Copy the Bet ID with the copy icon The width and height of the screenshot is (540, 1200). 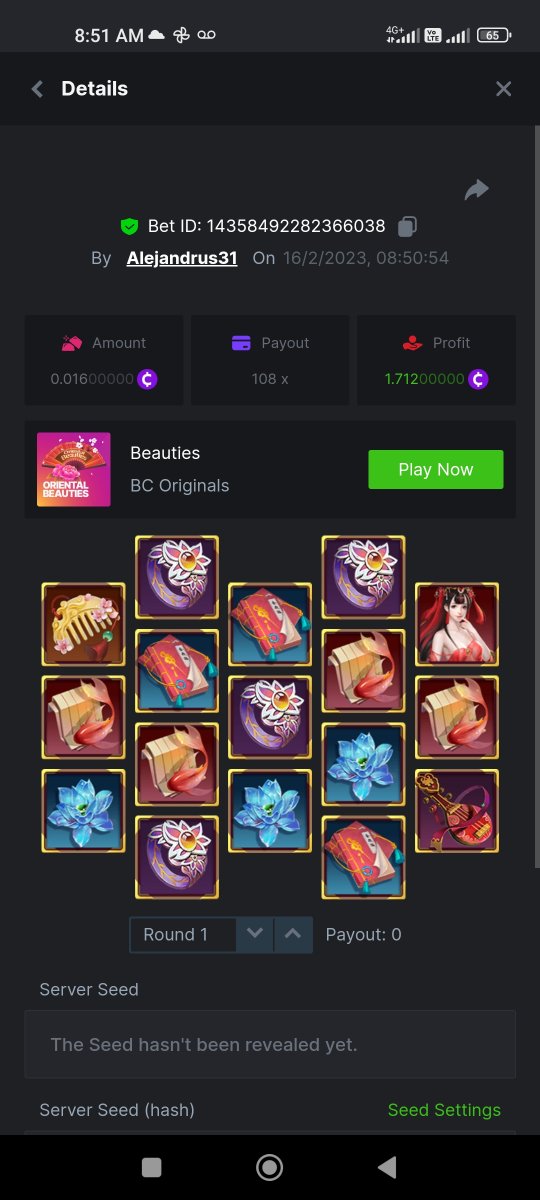407,226
